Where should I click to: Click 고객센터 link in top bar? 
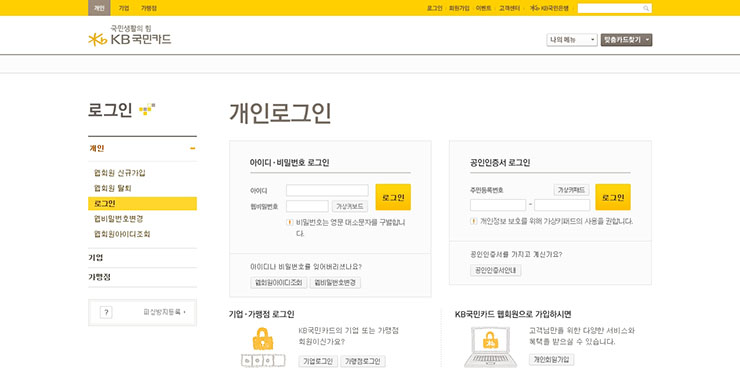[x=509, y=8]
